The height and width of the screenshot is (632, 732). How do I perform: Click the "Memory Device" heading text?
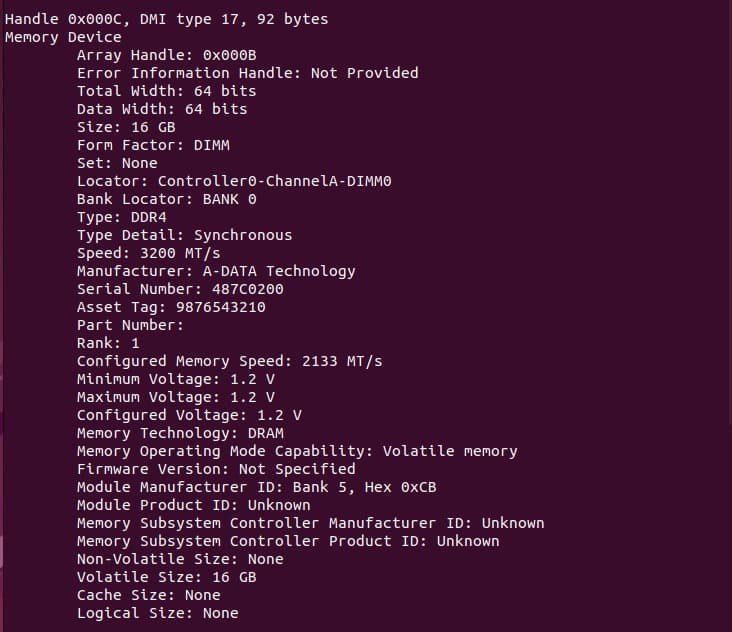click(63, 37)
